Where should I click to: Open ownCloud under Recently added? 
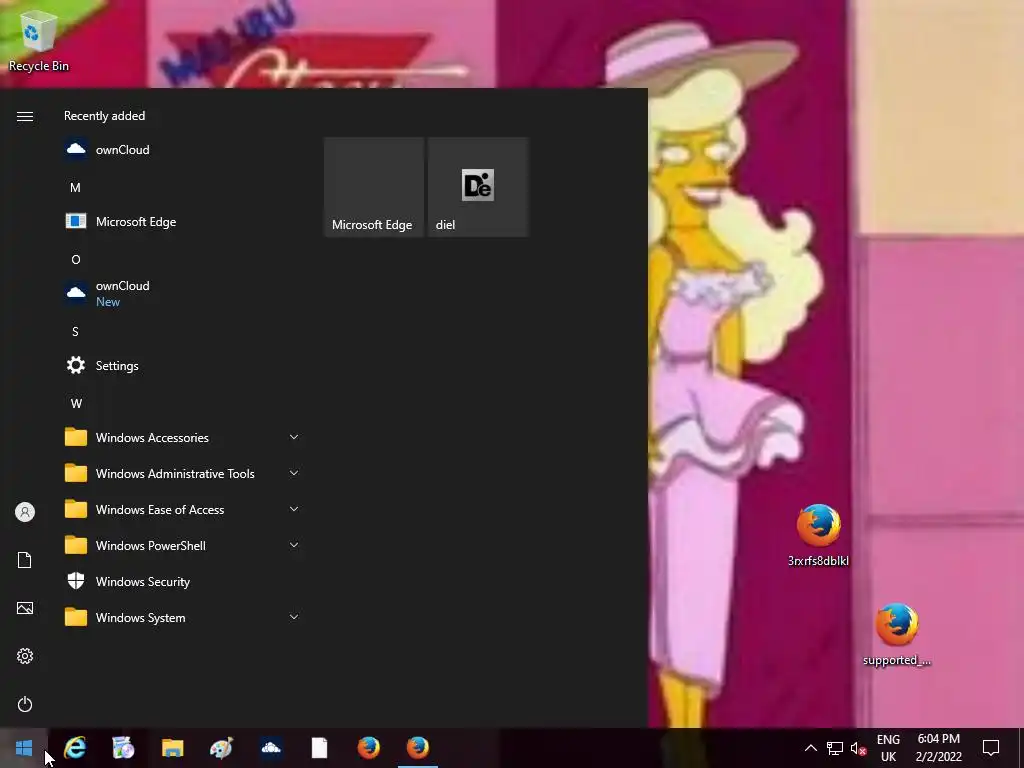tap(182, 150)
